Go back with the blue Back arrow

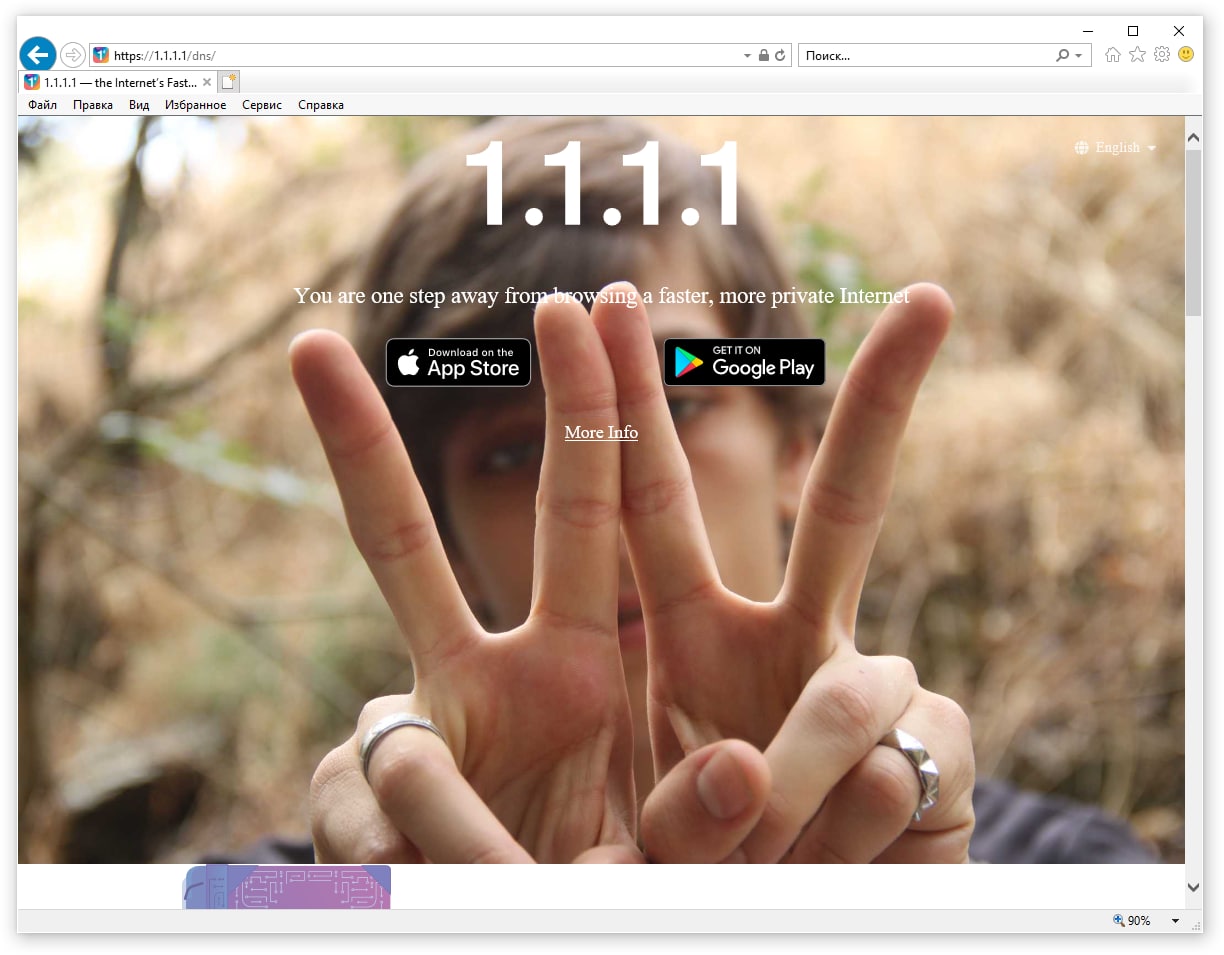(x=38, y=55)
